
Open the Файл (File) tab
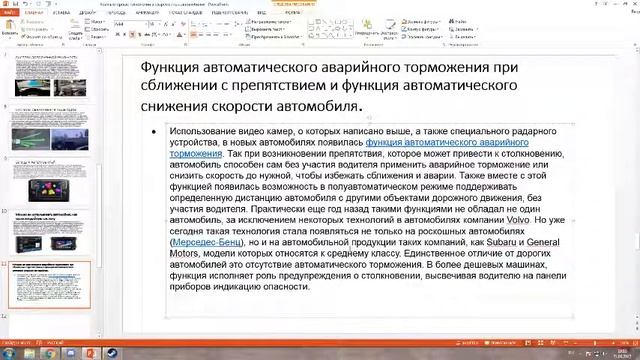coord(9,13)
